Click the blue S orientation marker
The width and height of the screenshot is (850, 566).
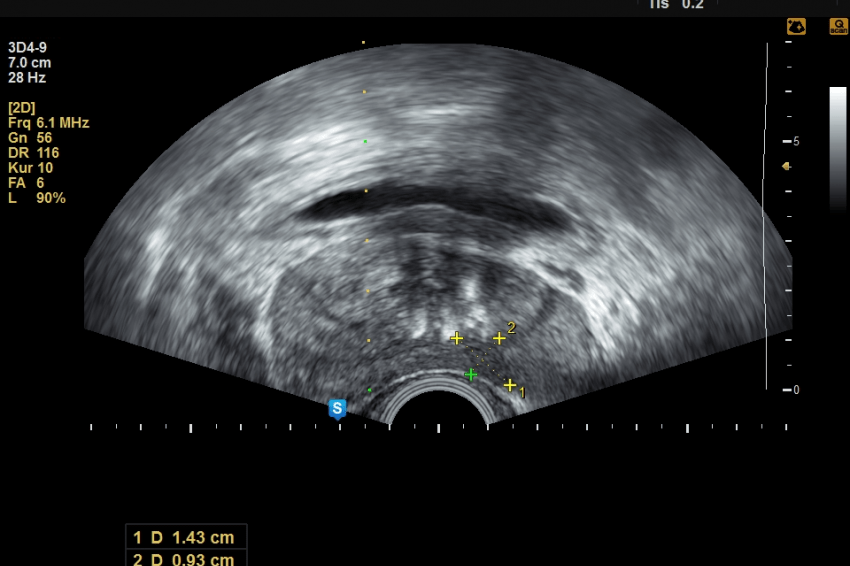tap(337, 408)
